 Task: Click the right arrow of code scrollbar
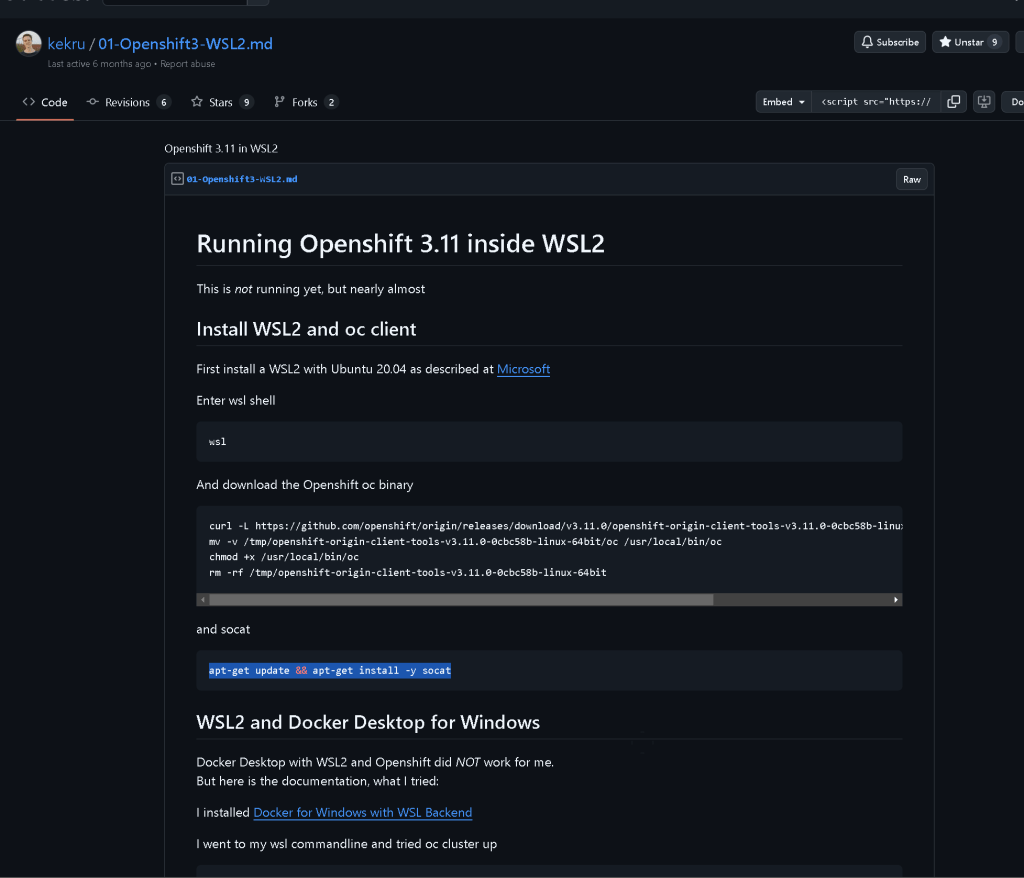click(895, 600)
